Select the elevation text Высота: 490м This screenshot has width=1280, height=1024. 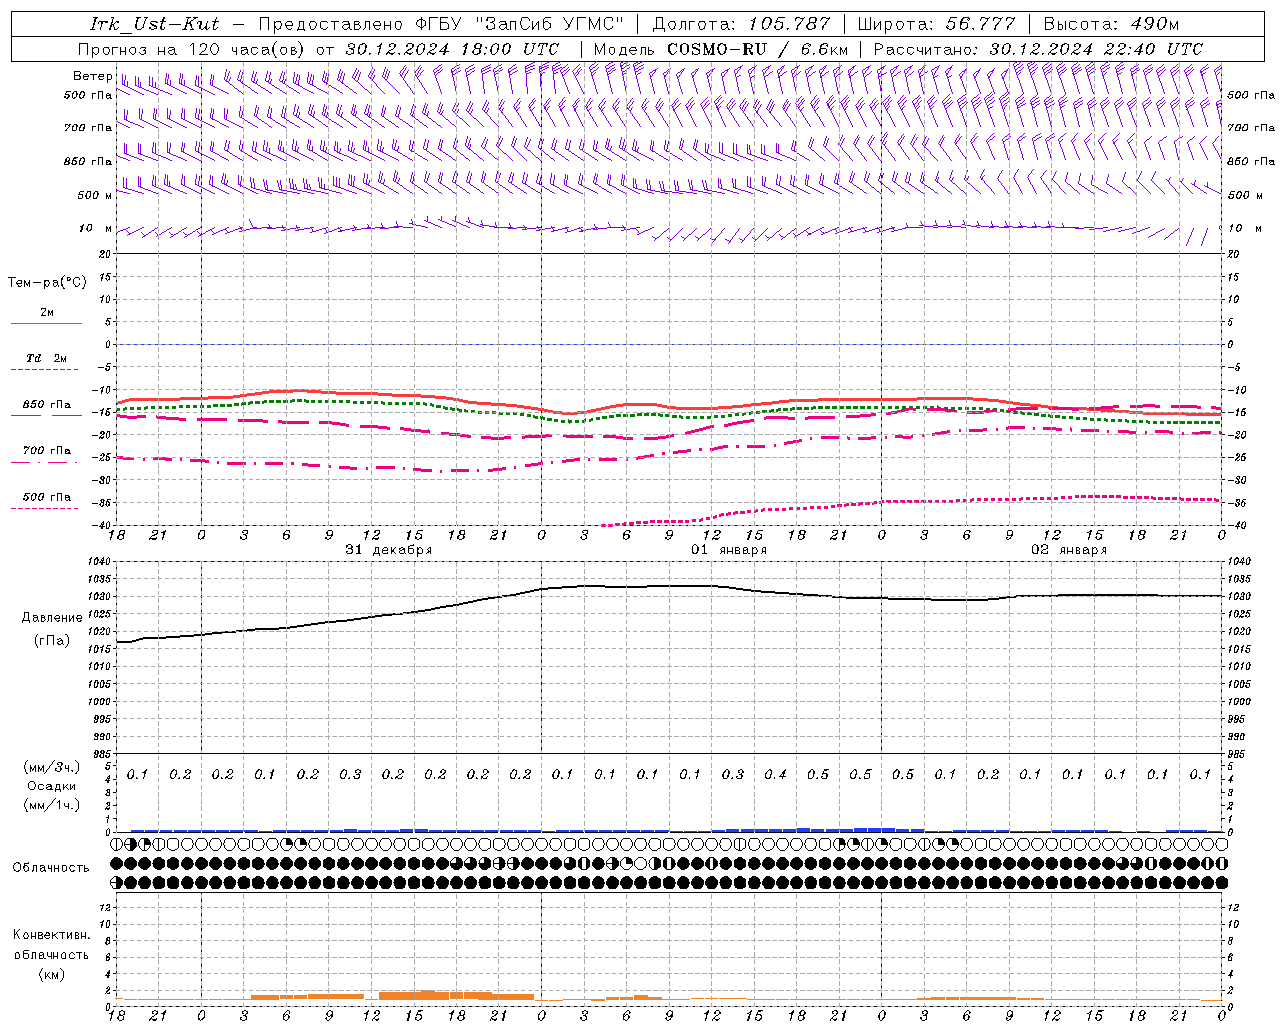point(1111,24)
